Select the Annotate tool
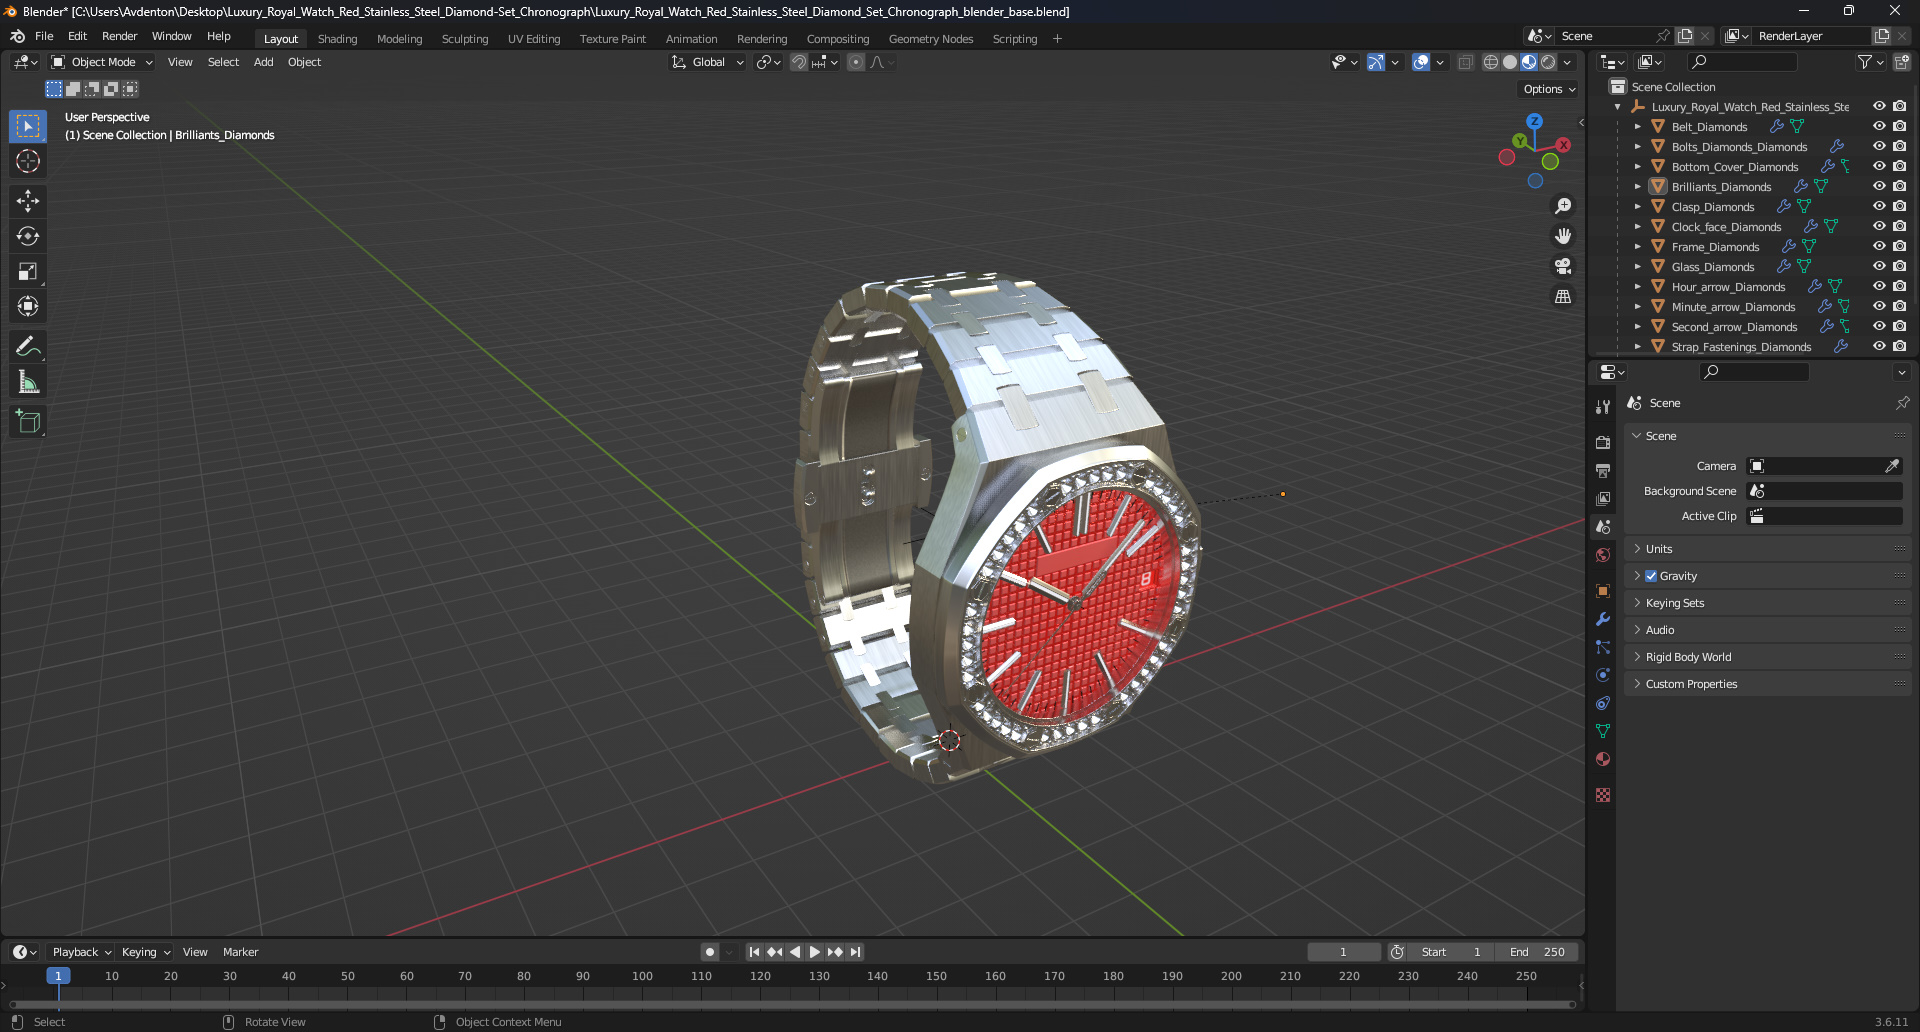 coord(28,347)
